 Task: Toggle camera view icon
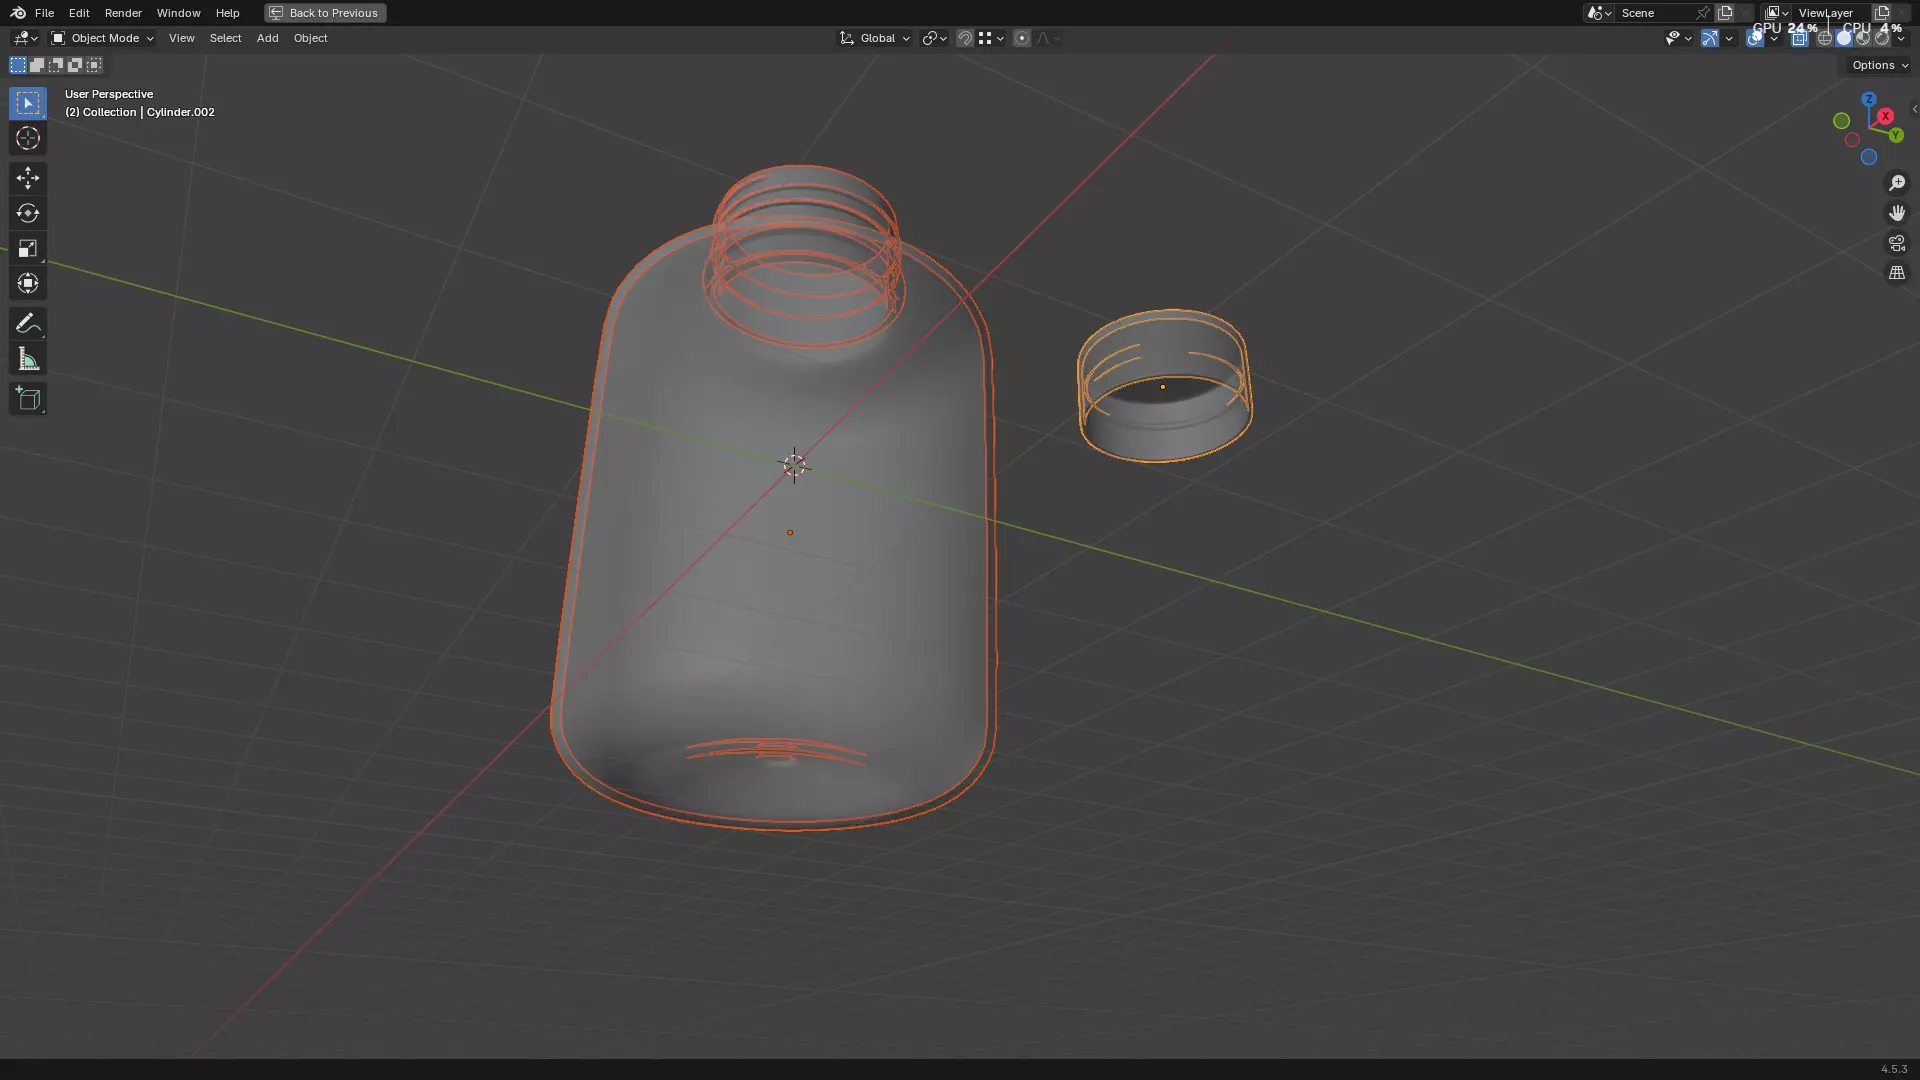(x=1896, y=243)
